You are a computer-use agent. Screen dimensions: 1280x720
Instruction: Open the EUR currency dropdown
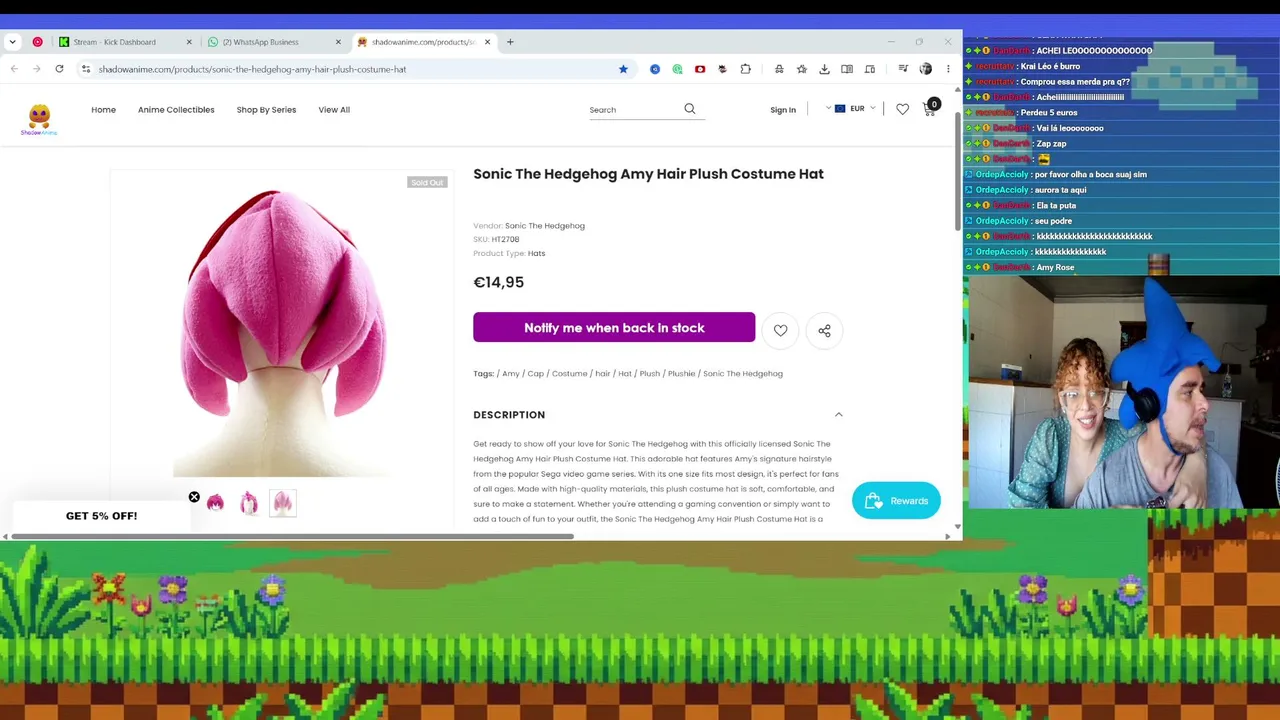point(855,109)
